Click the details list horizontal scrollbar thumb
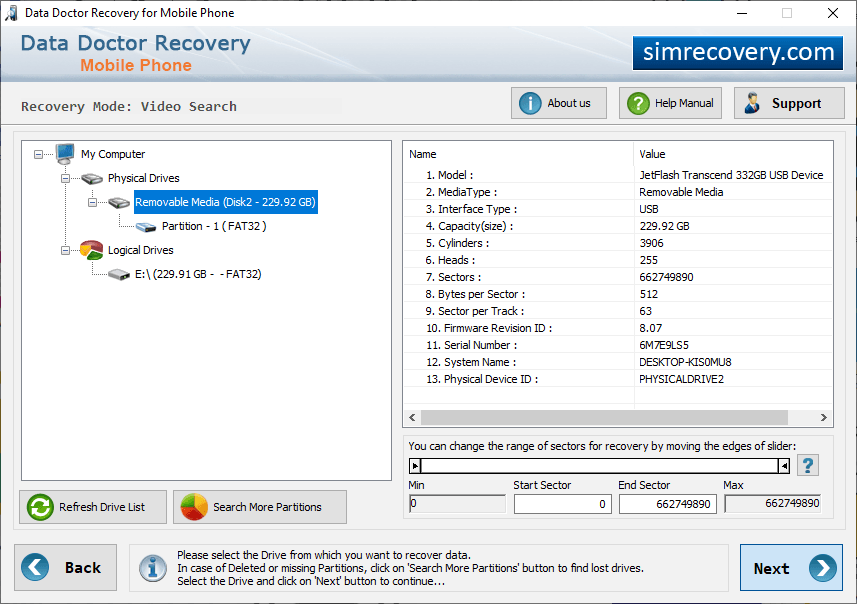Image resolution: width=857 pixels, height=604 pixels. (x=604, y=418)
